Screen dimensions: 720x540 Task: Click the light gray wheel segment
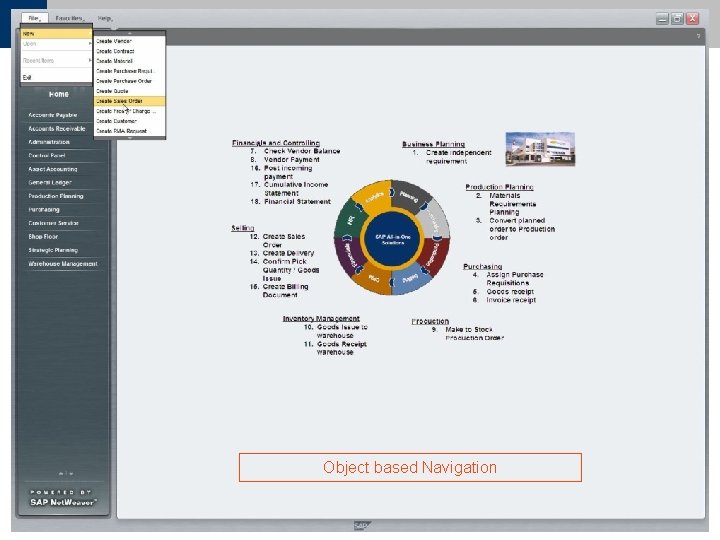(434, 219)
